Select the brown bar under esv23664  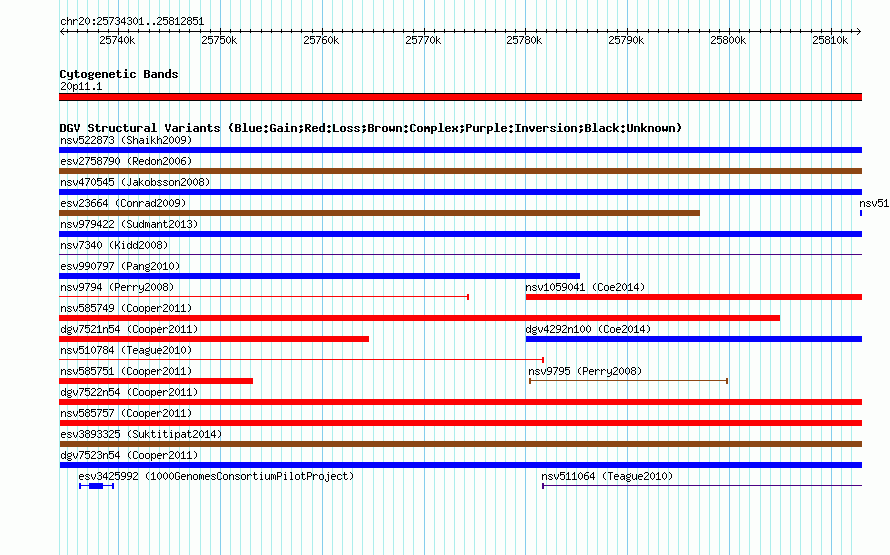point(379,213)
